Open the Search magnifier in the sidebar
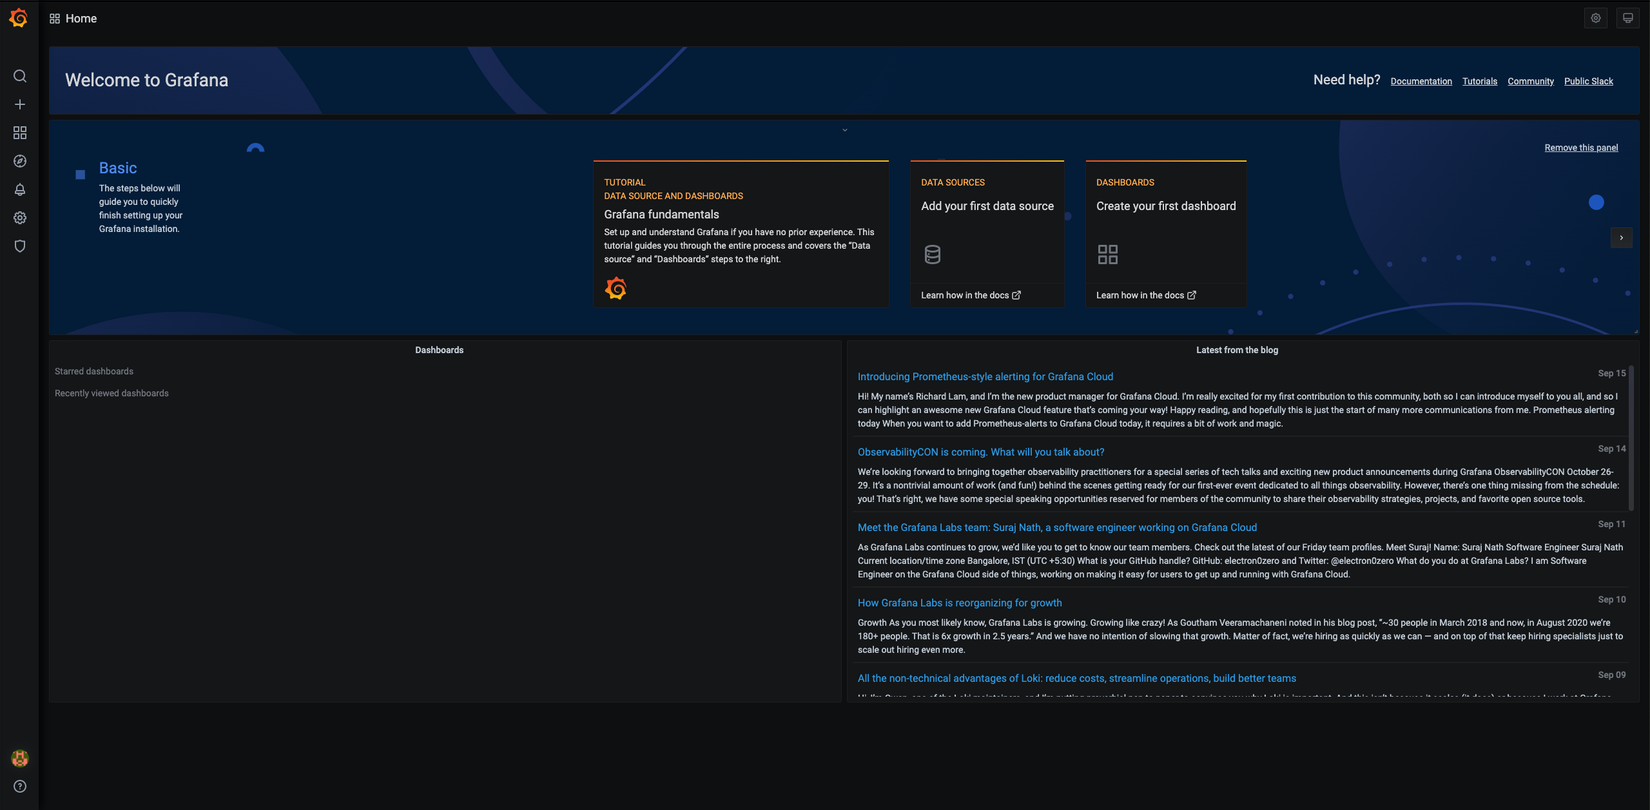1650x810 pixels. coord(19,76)
